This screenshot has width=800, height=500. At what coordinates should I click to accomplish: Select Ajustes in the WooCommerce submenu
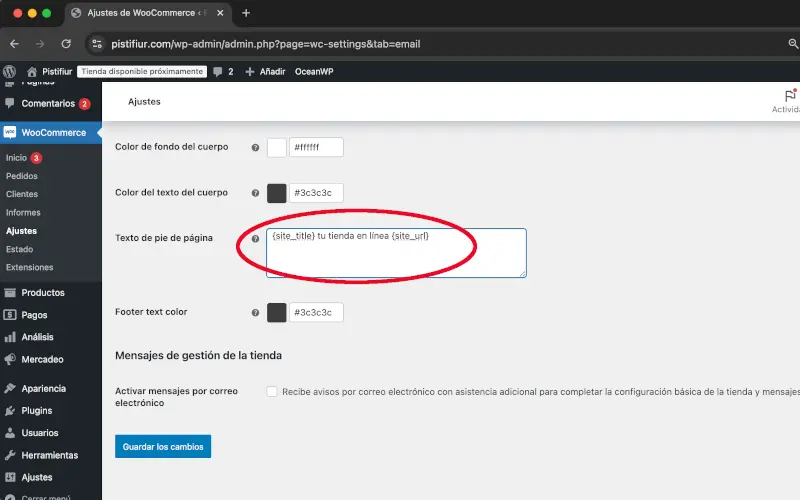coord(21,231)
